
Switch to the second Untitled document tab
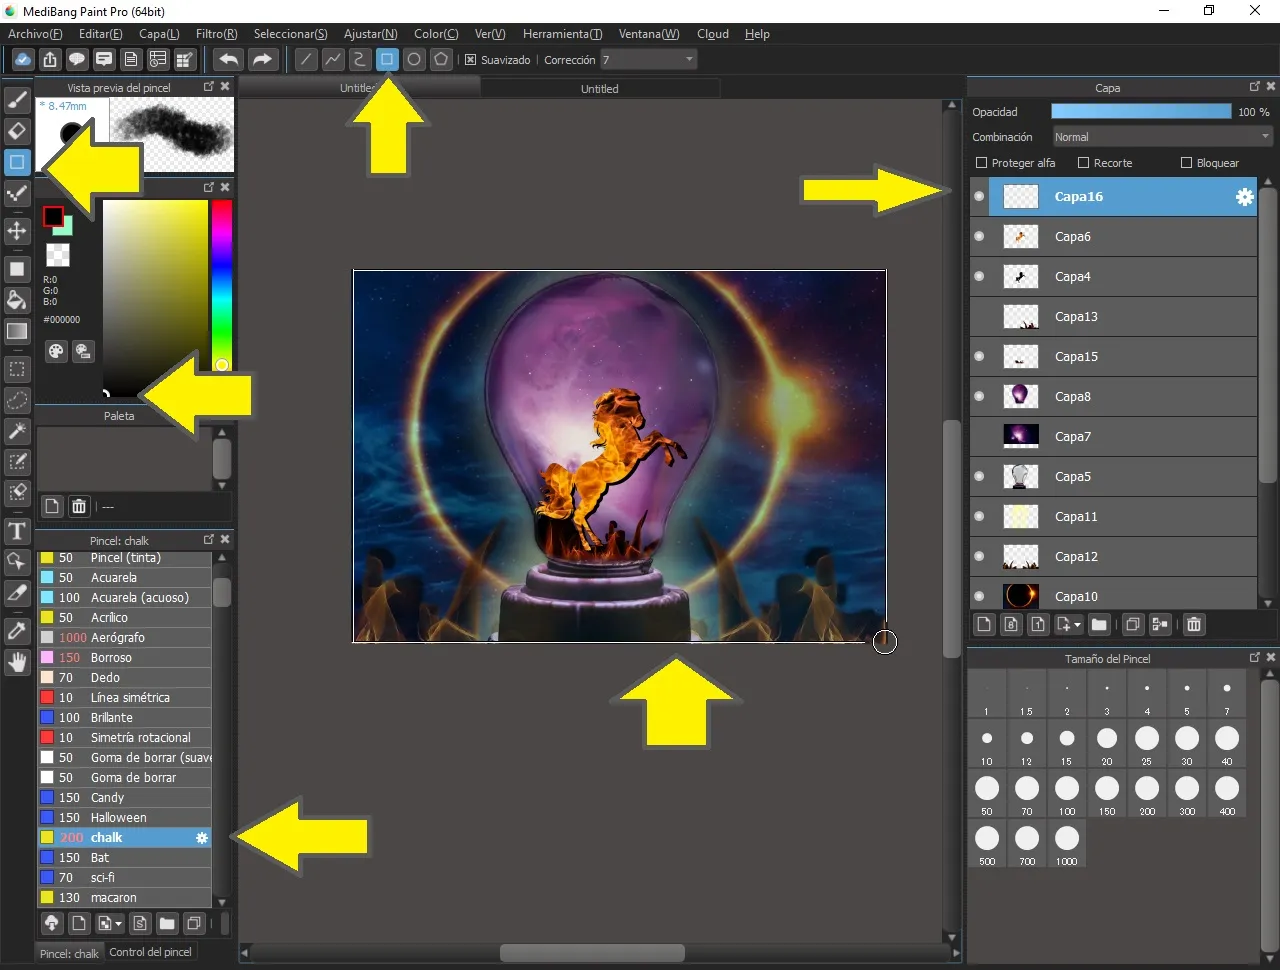[x=600, y=88]
